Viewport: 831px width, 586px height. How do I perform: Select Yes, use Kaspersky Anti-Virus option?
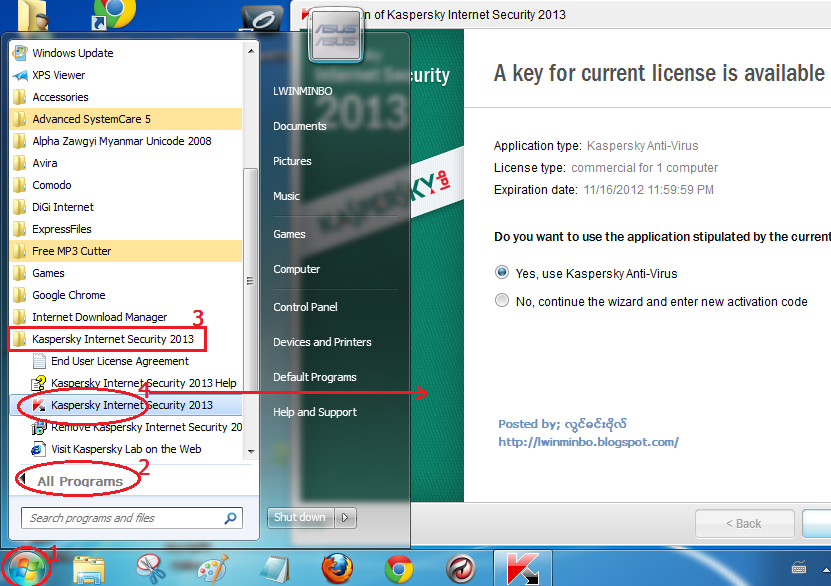point(501,273)
